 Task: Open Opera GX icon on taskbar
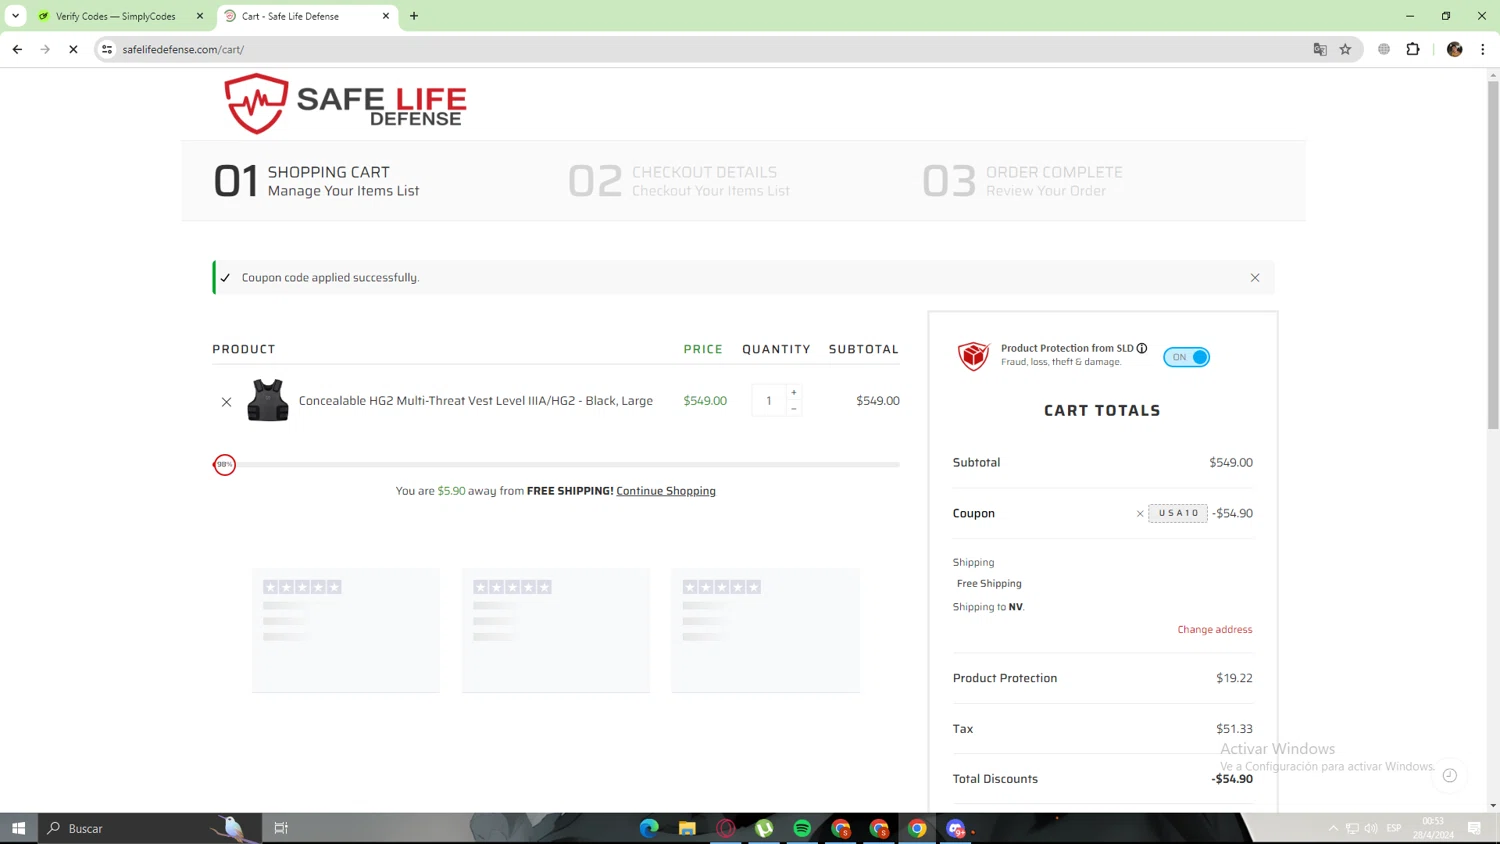coord(726,828)
